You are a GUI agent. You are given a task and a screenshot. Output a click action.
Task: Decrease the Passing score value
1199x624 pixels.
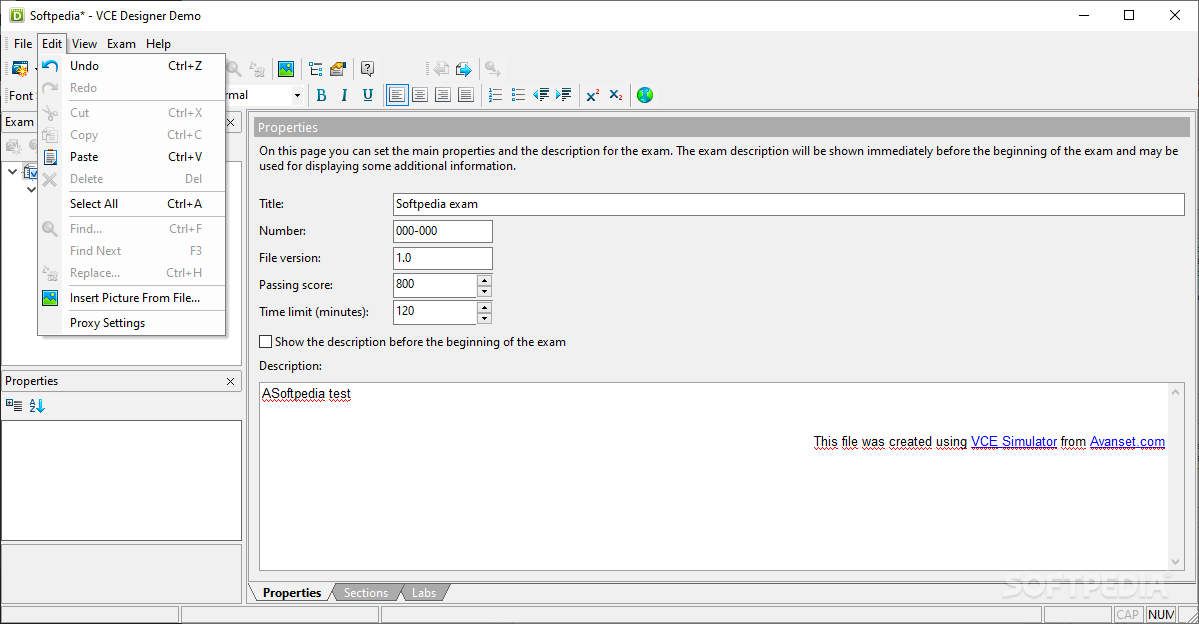[484, 291]
